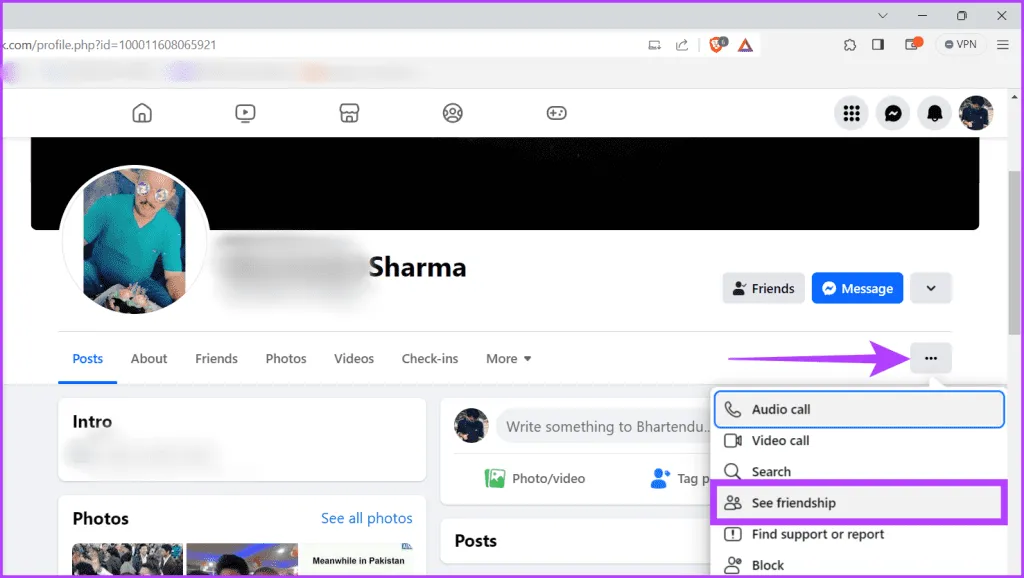Open See all photos link
Screen dimensions: 1024x578
366,518
